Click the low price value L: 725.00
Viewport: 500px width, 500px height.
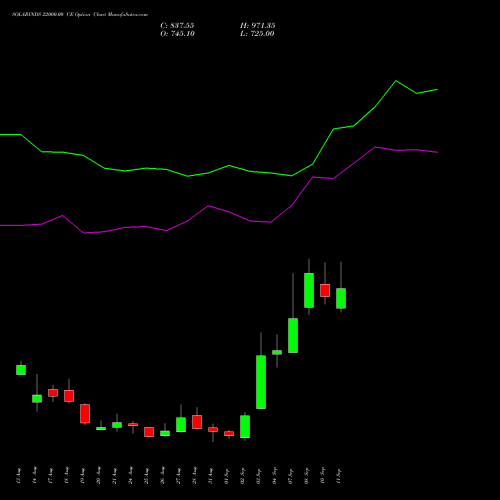[257, 34]
